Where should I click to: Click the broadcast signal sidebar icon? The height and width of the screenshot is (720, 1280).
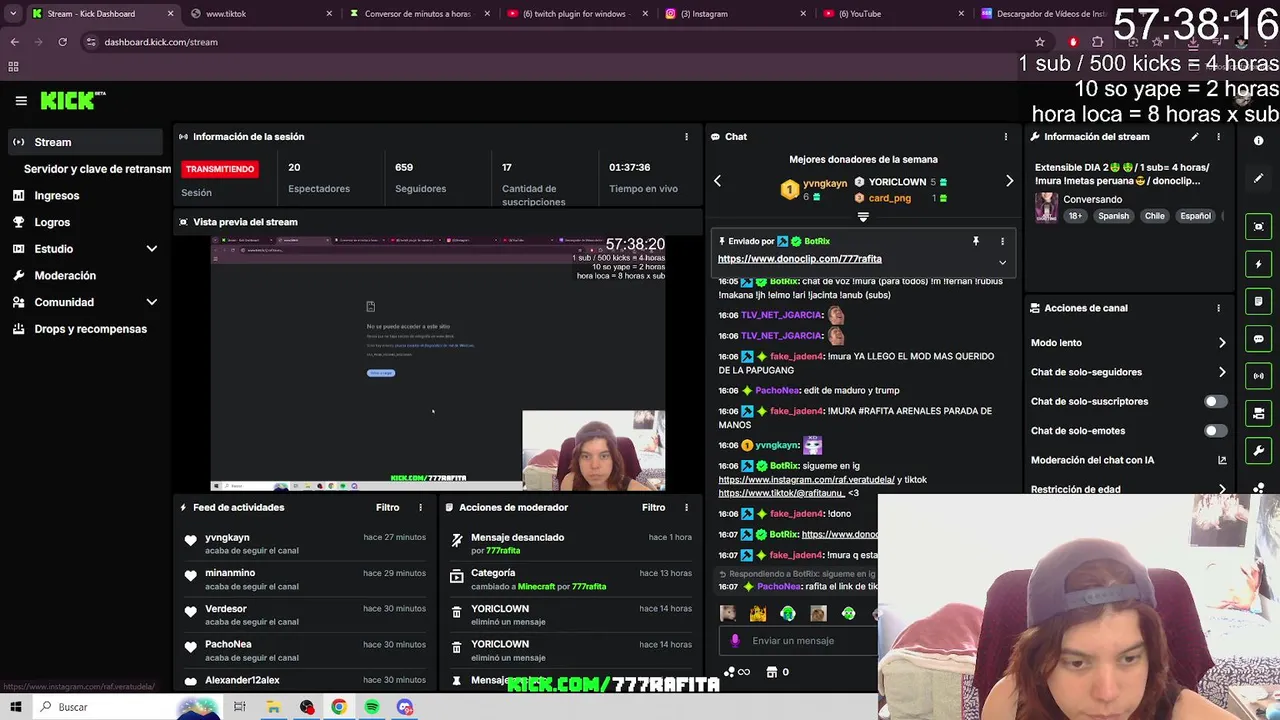point(1259,376)
